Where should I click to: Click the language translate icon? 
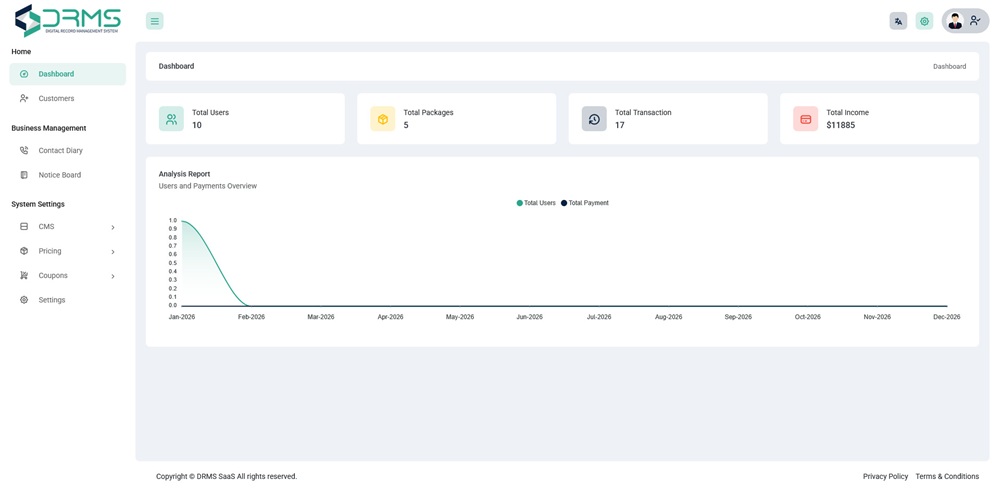(x=898, y=21)
